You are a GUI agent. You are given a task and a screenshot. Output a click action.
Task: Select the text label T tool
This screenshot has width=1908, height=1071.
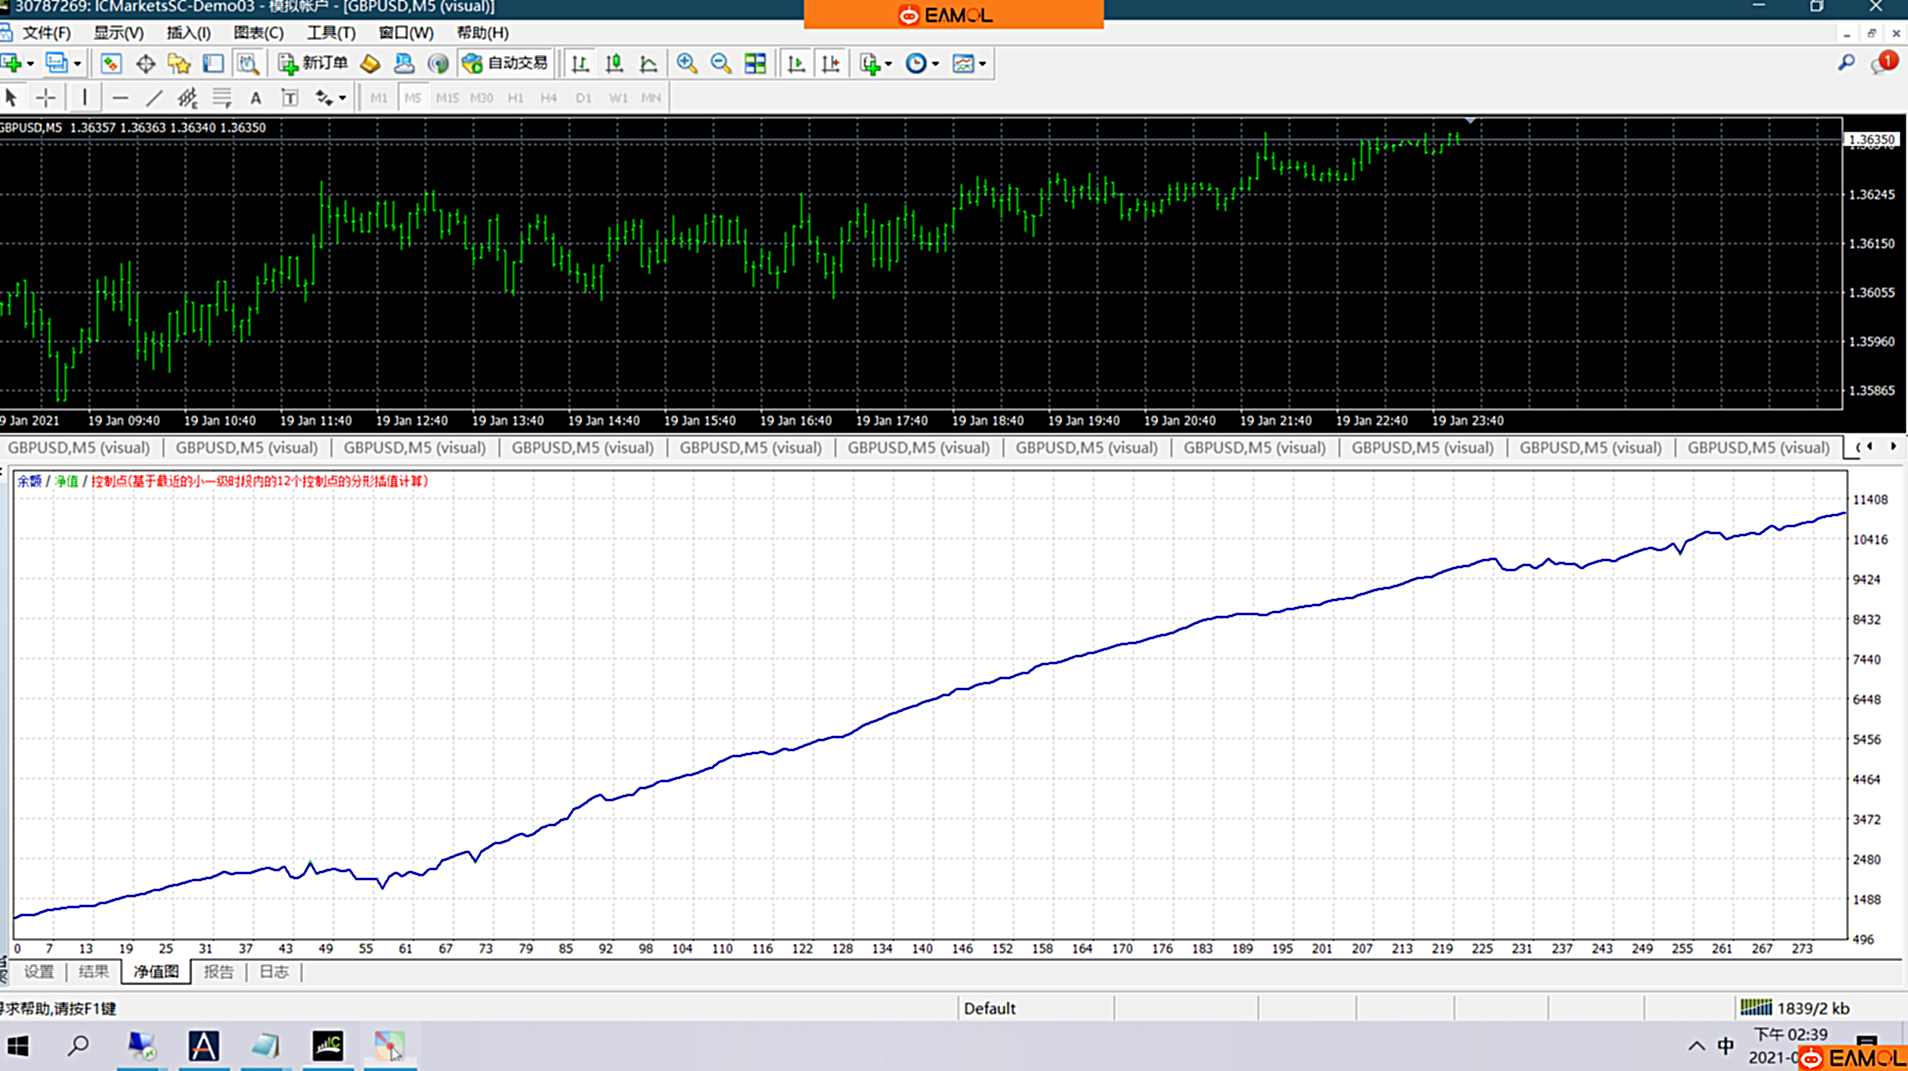pyautogui.click(x=289, y=97)
